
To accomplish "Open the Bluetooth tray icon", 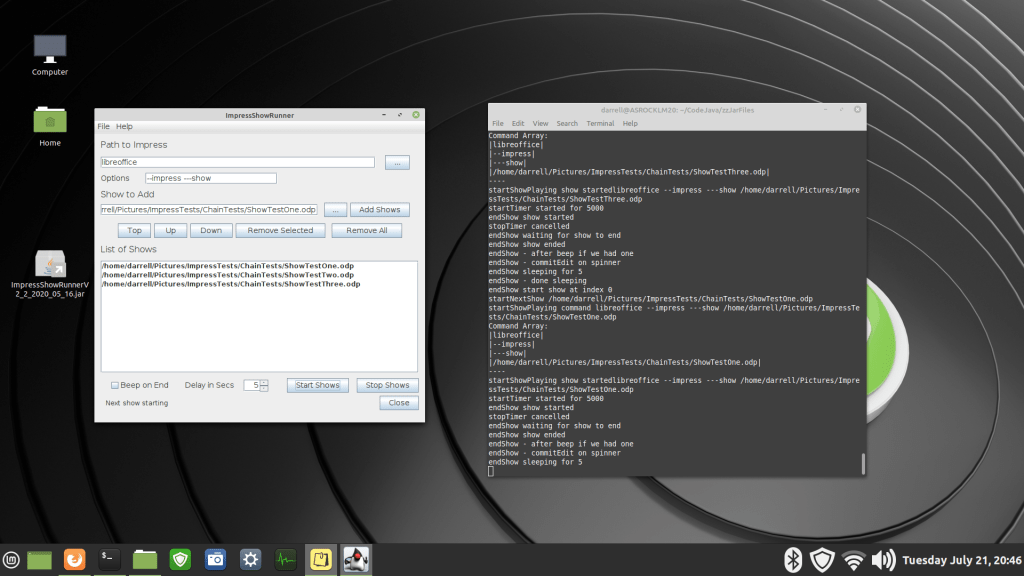I will coord(792,560).
